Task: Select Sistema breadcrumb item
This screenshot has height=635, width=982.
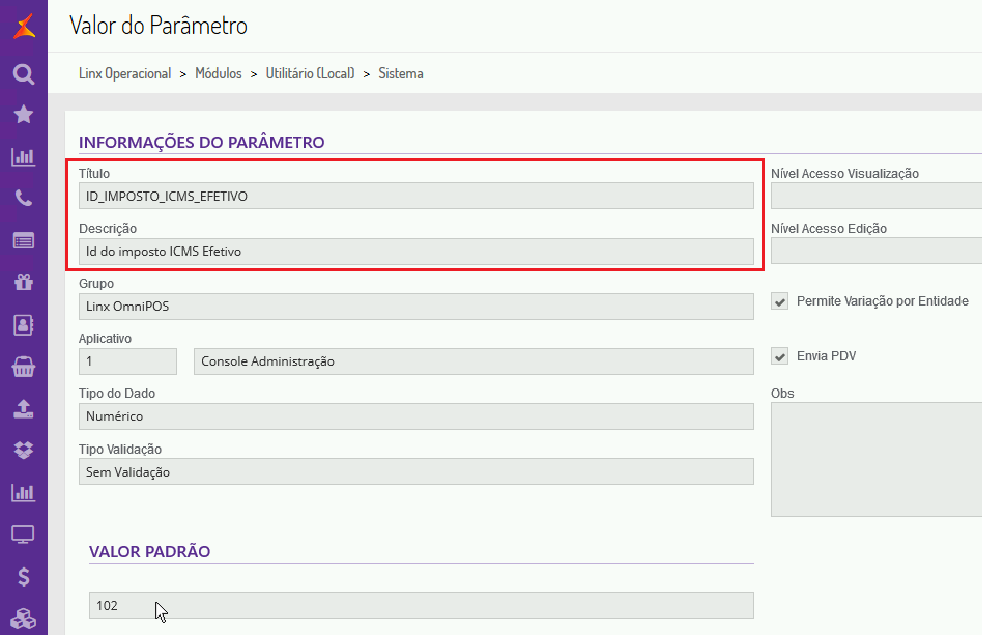Action: click(x=401, y=73)
